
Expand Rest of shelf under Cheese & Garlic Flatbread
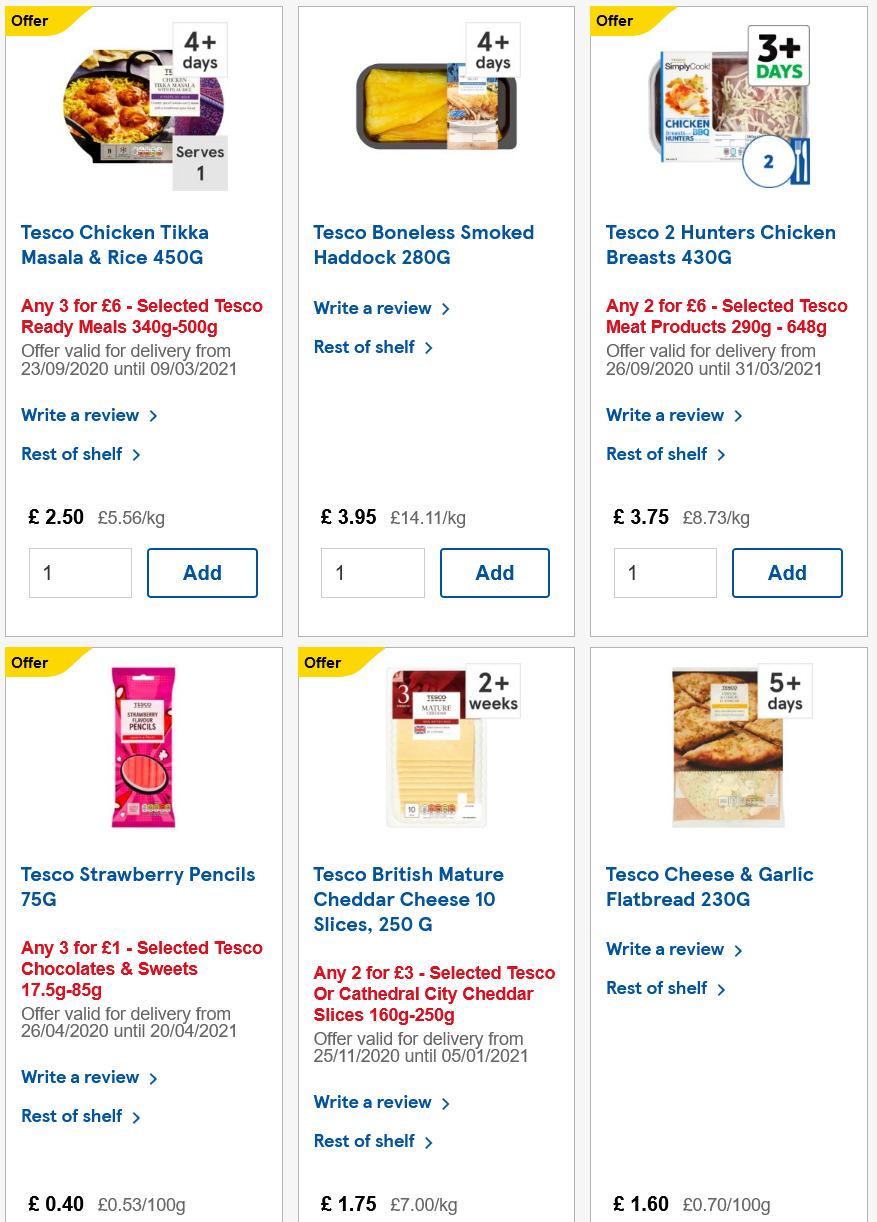tap(656, 988)
